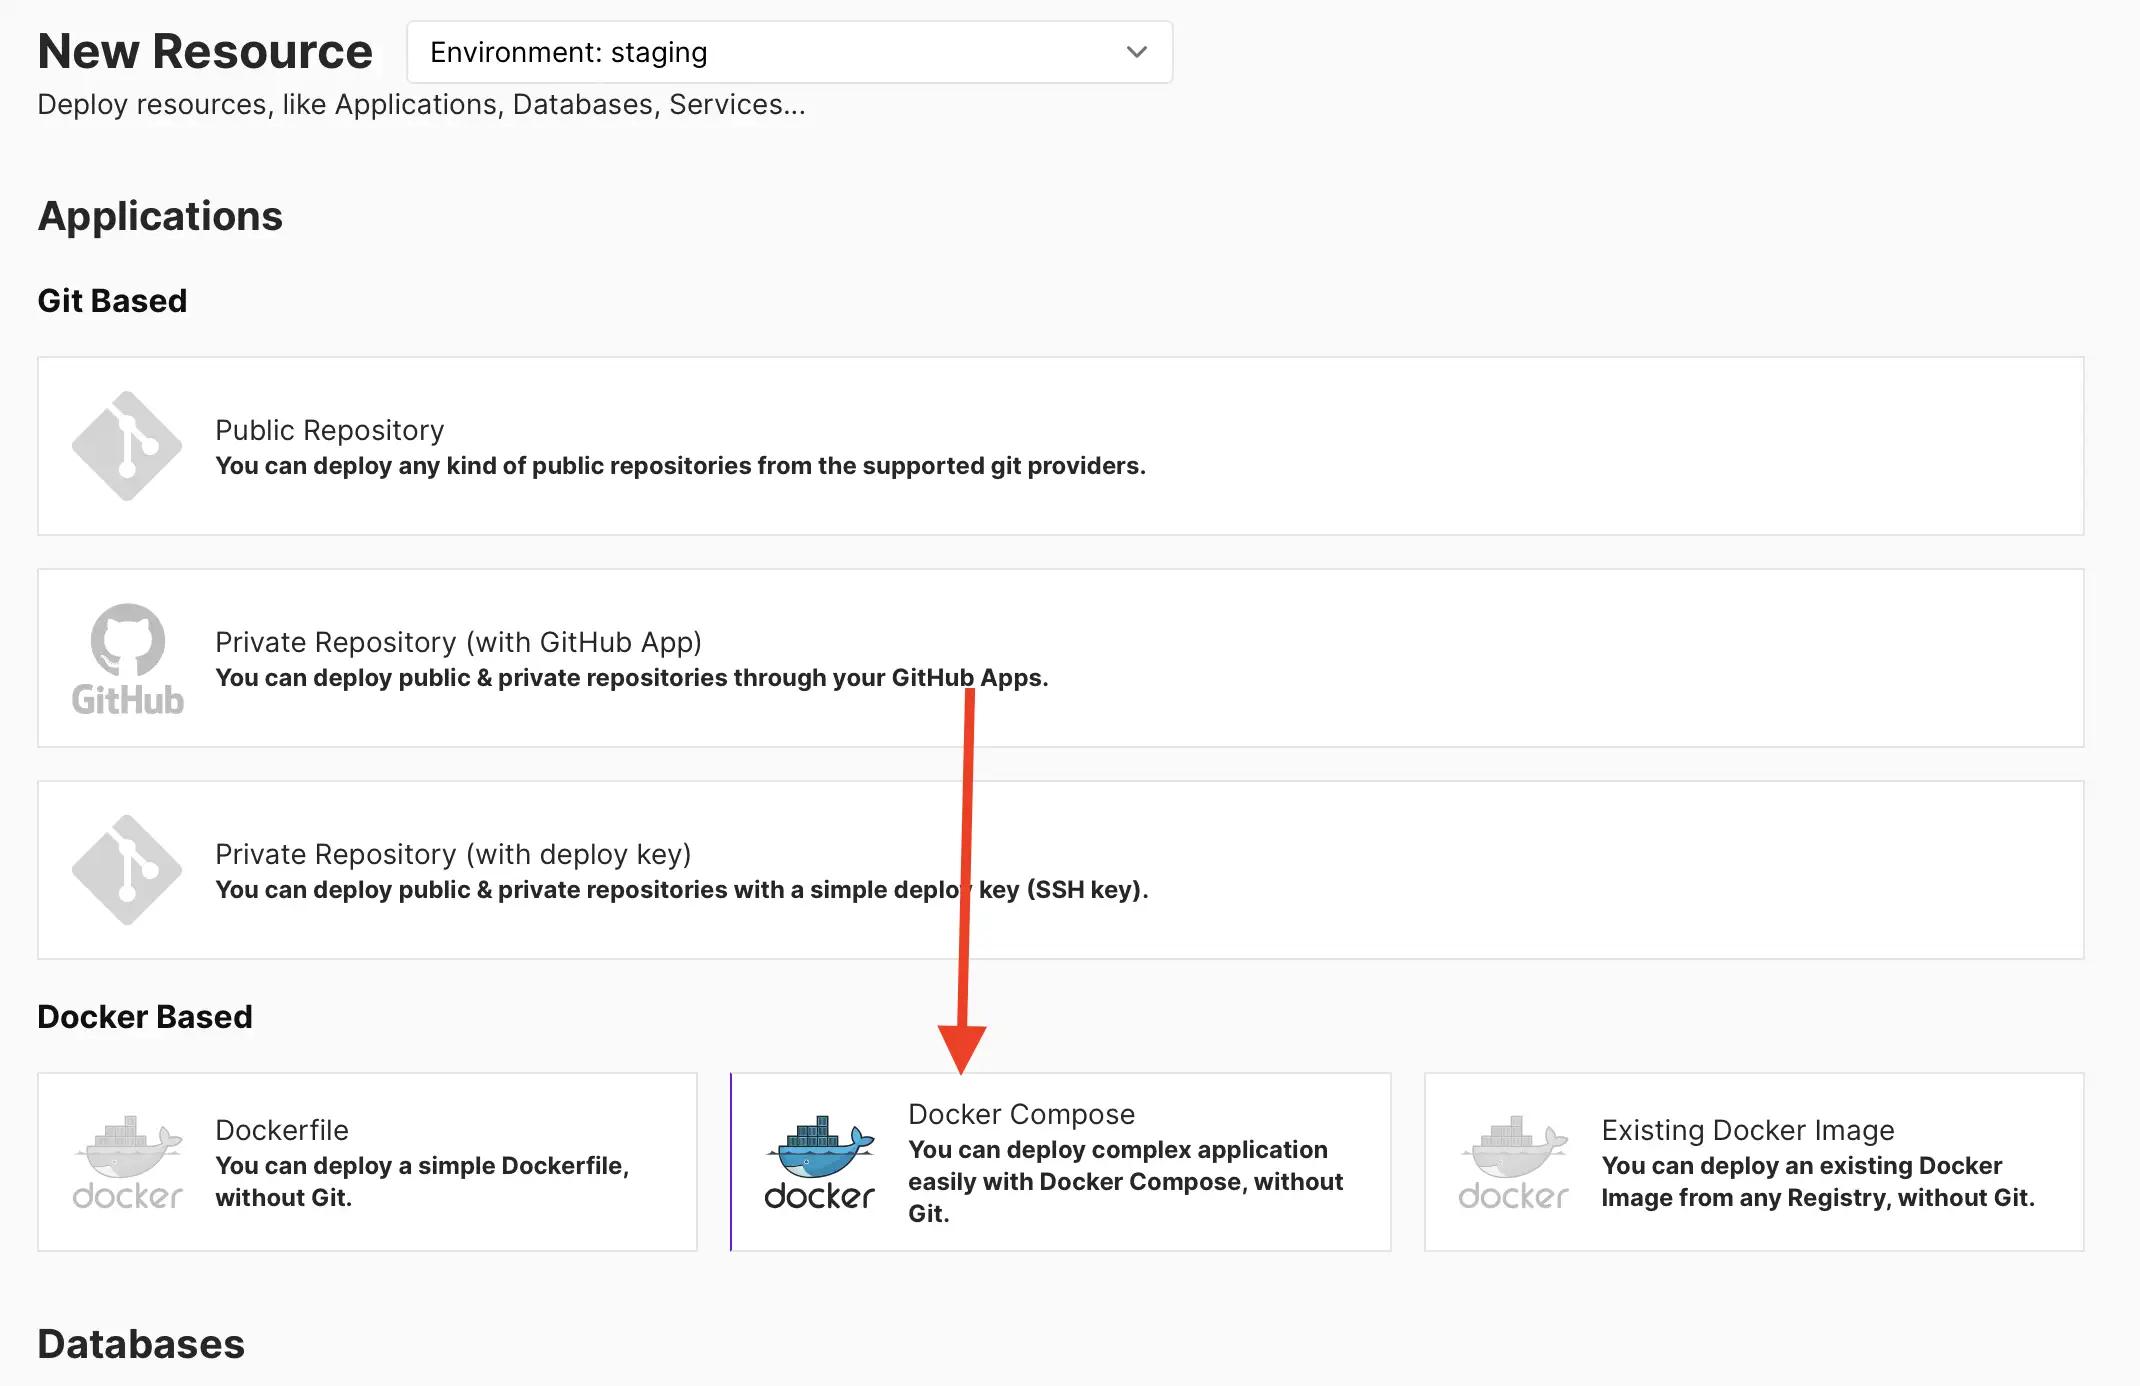The width and height of the screenshot is (2140, 1386).
Task: Click the GitHub logo icon
Action: (127, 659)
